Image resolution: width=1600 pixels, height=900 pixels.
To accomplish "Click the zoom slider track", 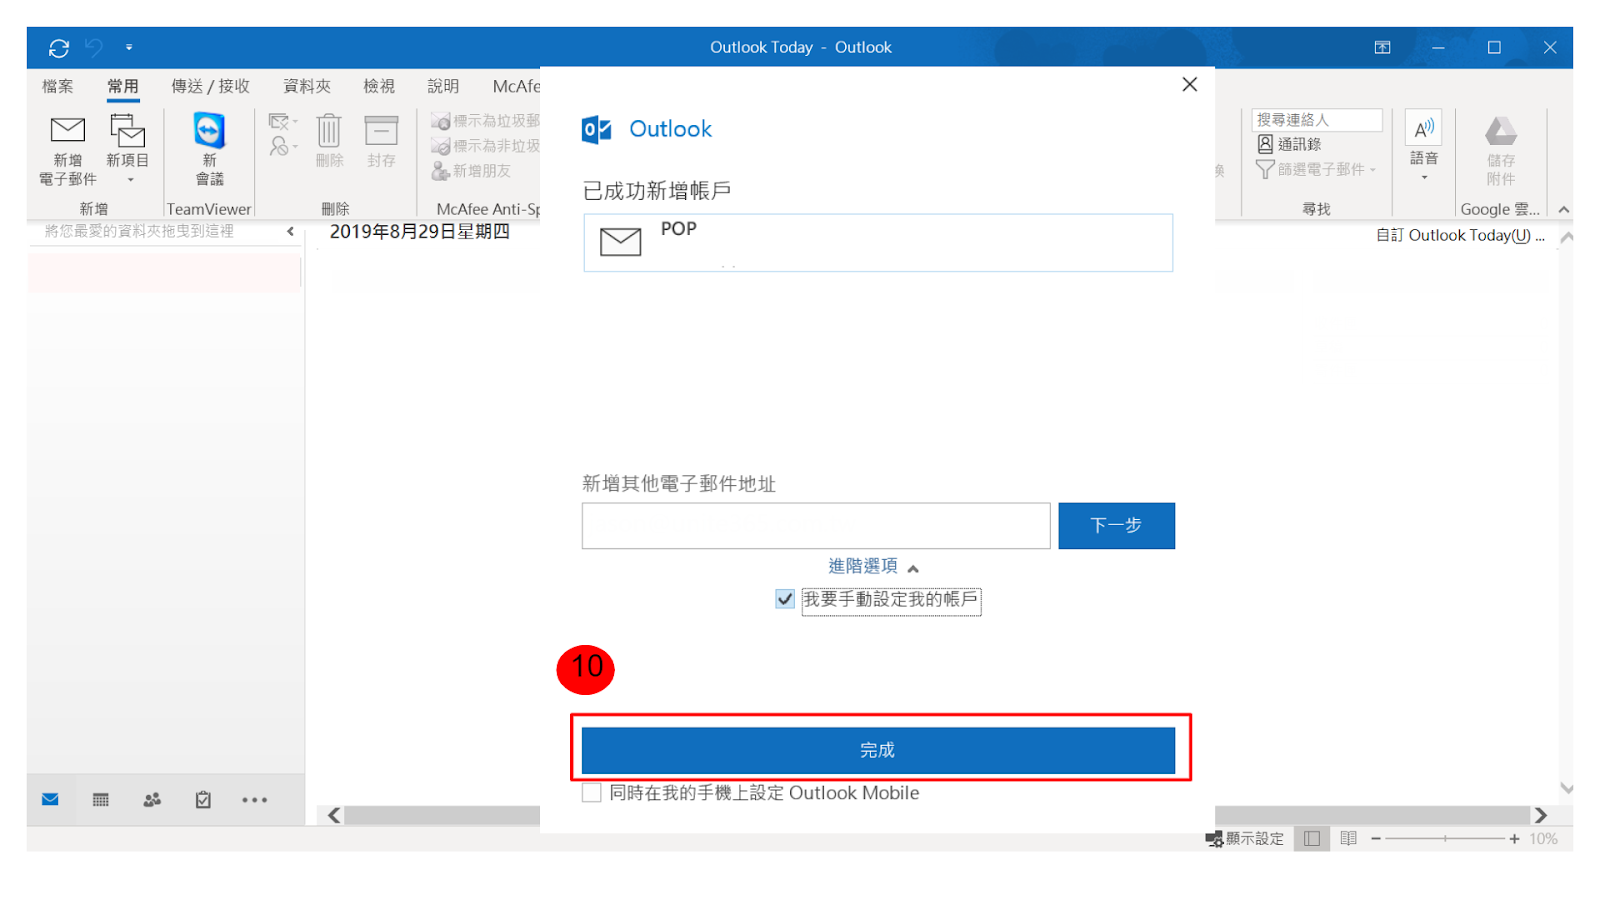I will [1445, 838].
